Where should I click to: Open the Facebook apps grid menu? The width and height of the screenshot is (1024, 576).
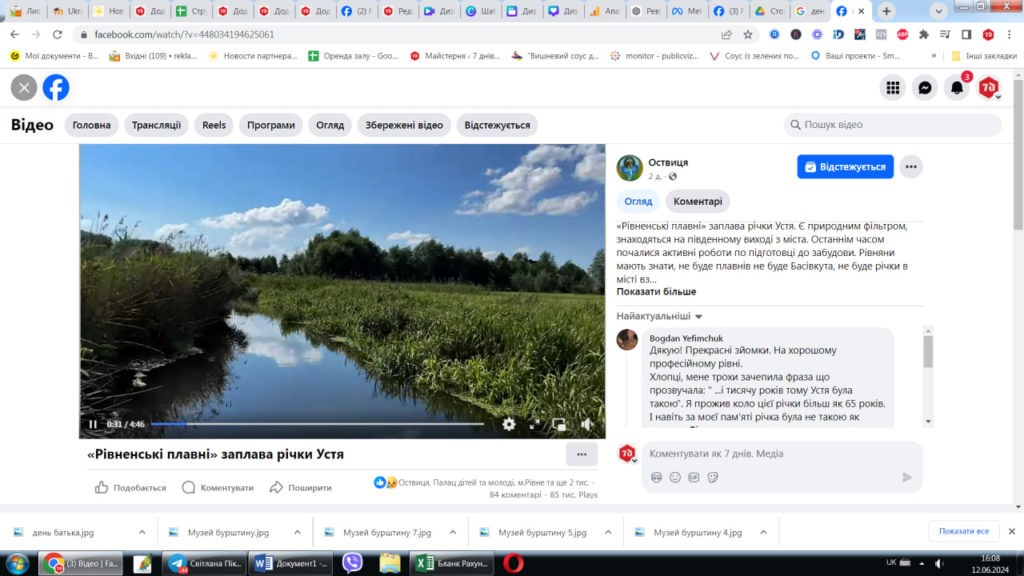tap(893, 88)
